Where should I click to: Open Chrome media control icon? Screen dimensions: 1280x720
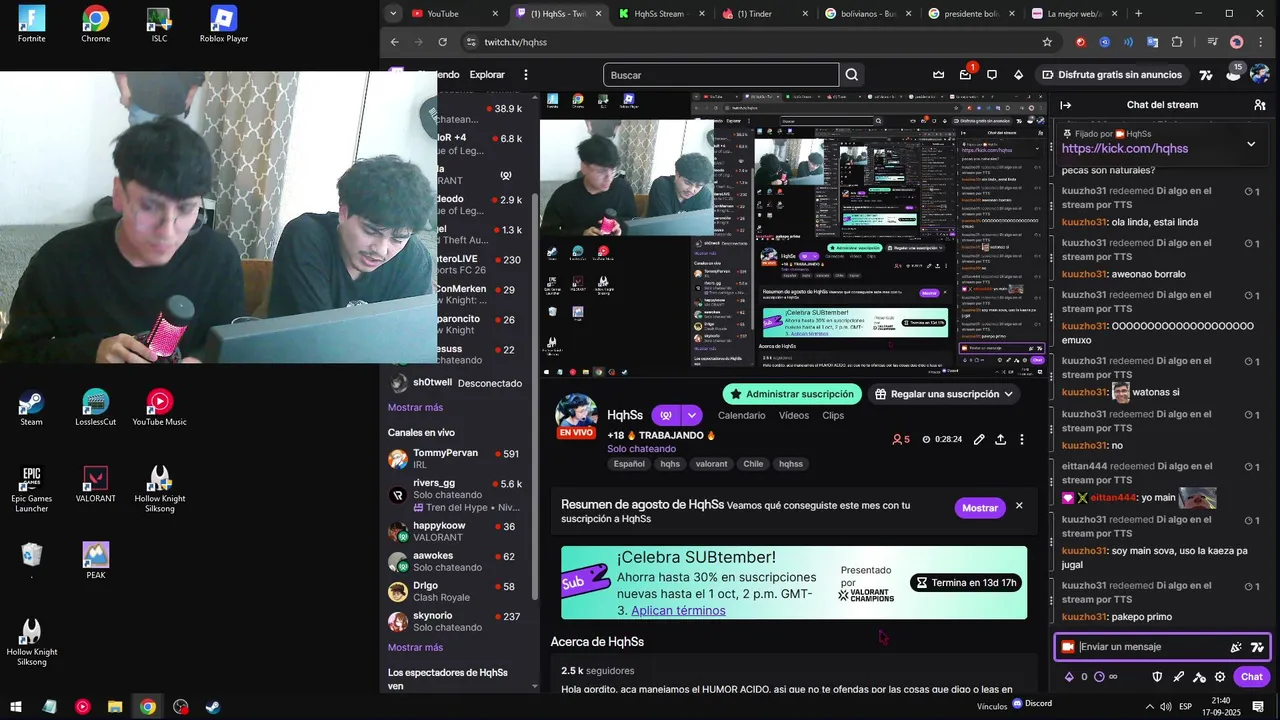pos(1212,42)
